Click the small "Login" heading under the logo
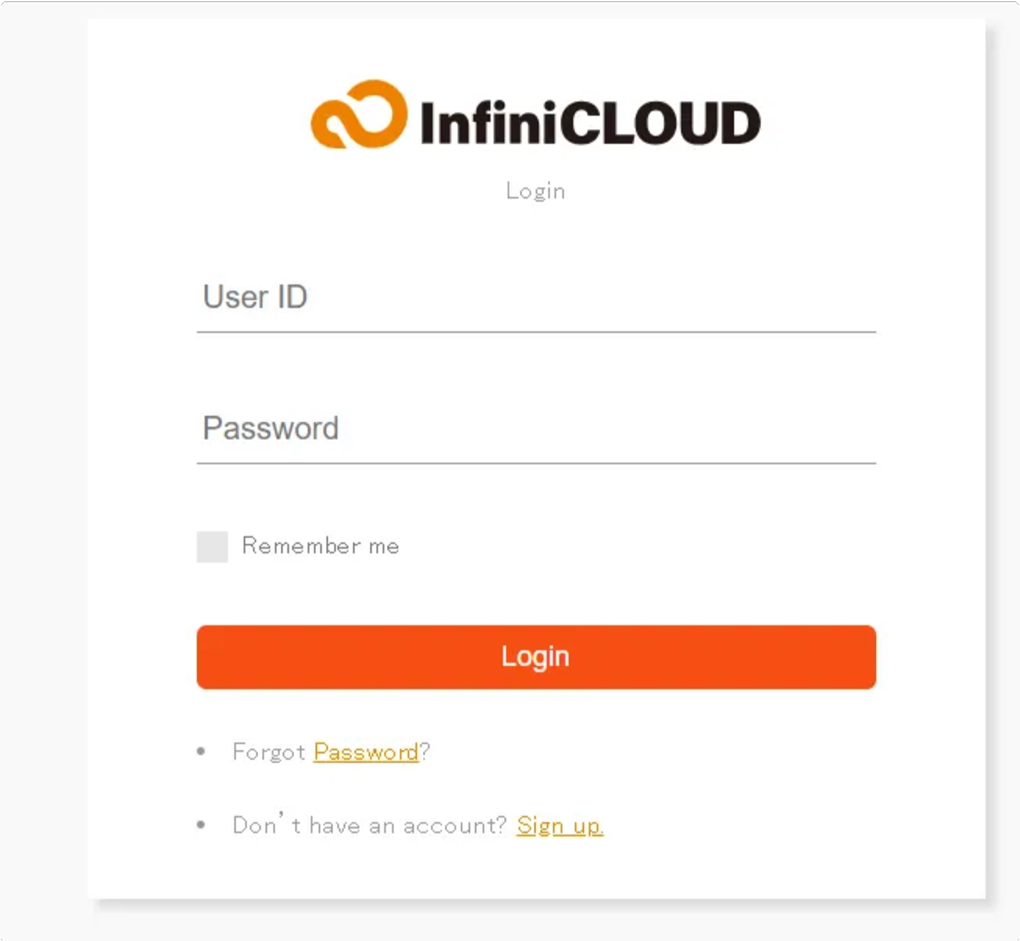The height and width of the screenshot is (941, 1020). tap(535, 191)
